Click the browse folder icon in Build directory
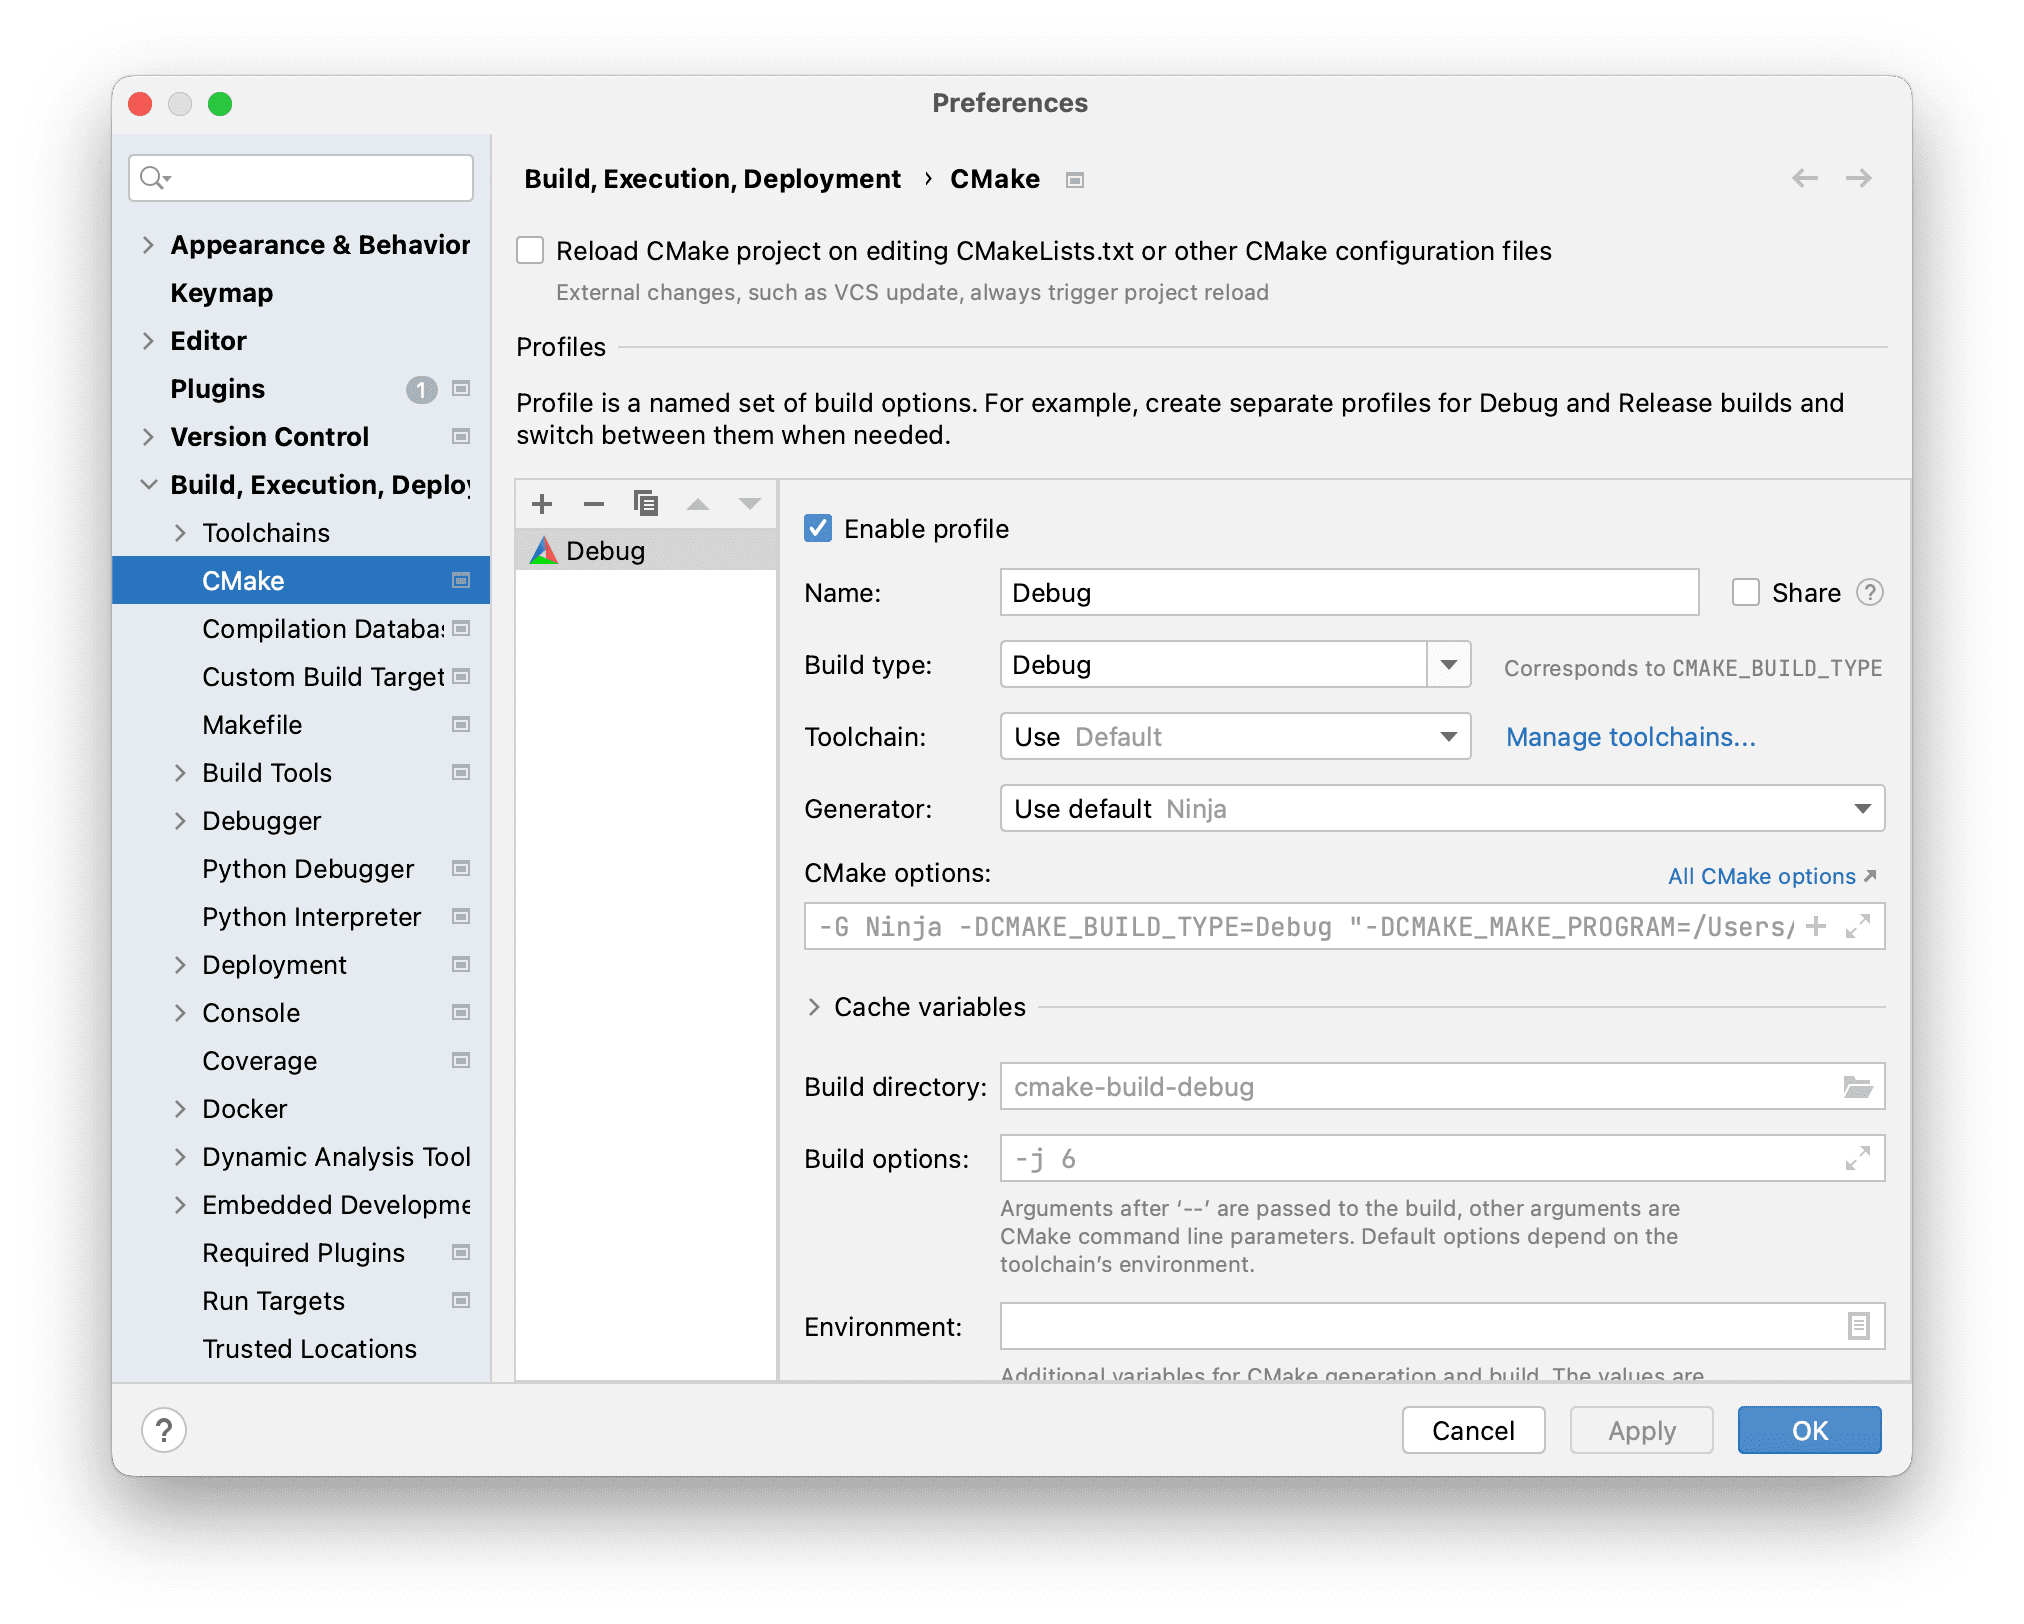This screenshot has width=2024, height=1624. (1857, 1087)
